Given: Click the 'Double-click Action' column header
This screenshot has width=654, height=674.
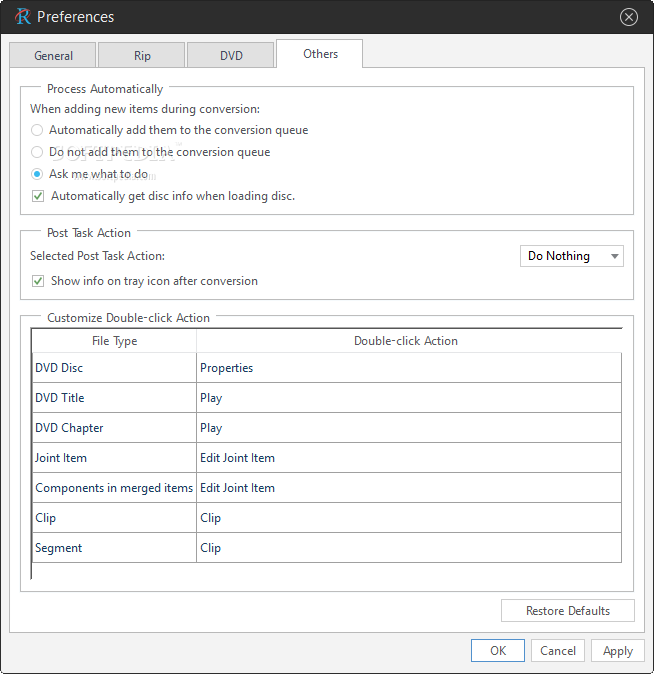Looking at the screenshot, I should 406,341.
